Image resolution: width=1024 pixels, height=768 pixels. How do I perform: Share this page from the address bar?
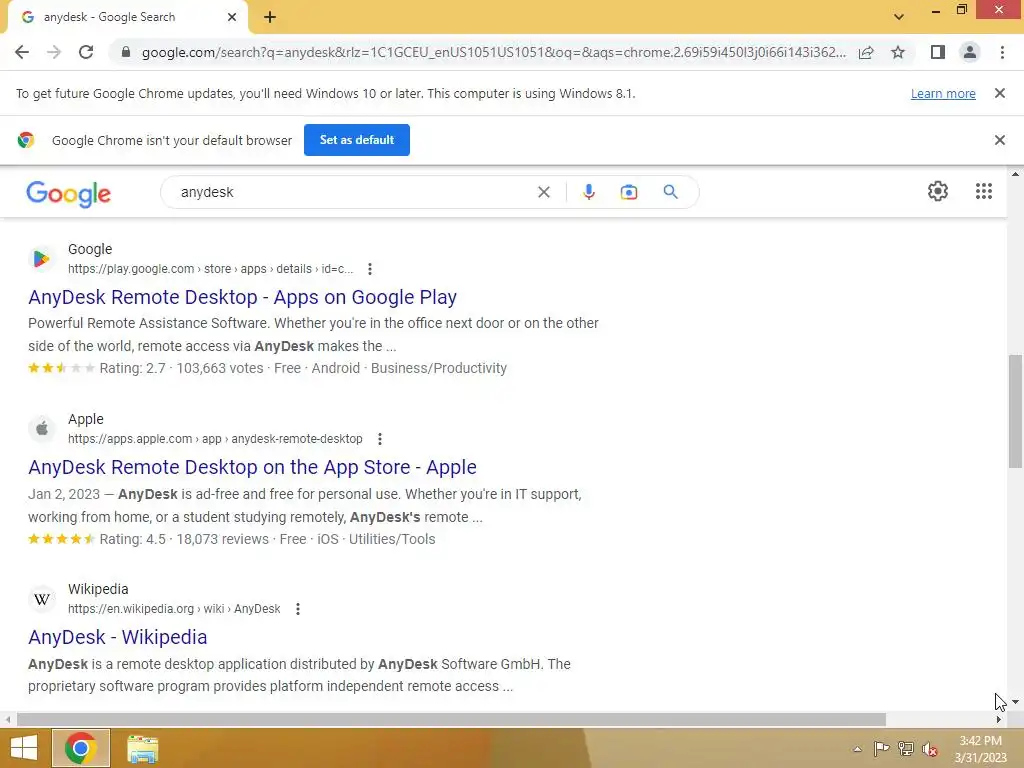[866, 52]
